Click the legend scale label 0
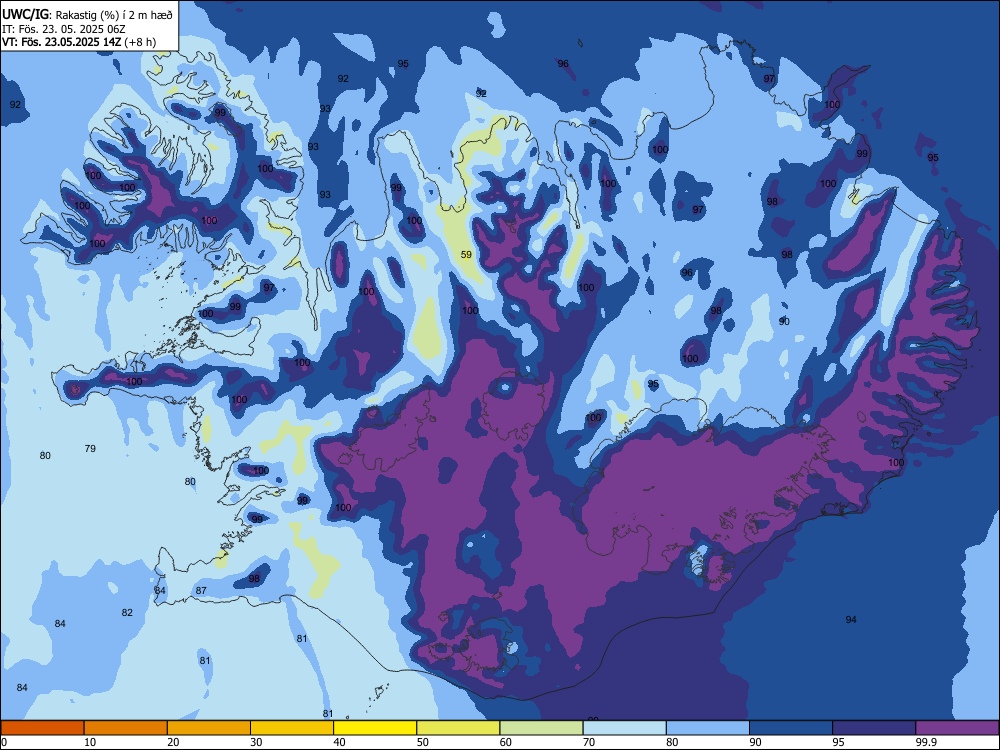 pyautogui.click(x=4, y=742)
